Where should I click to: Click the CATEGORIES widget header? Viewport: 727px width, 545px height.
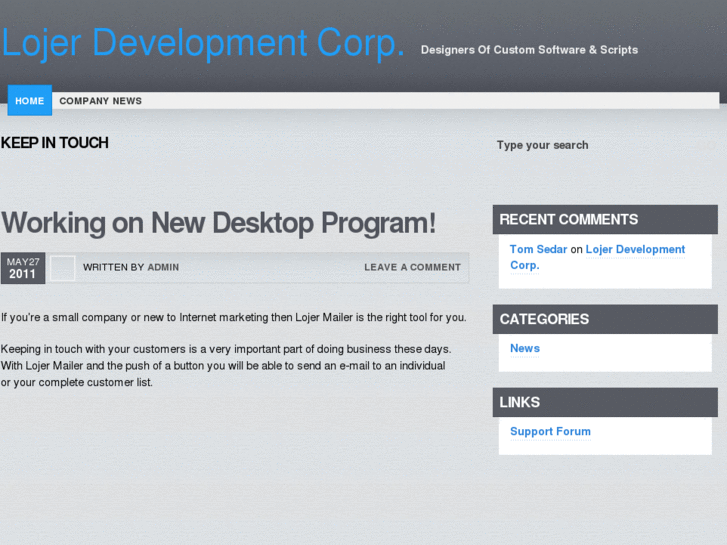pyautogui.click(x=605, y=319)
